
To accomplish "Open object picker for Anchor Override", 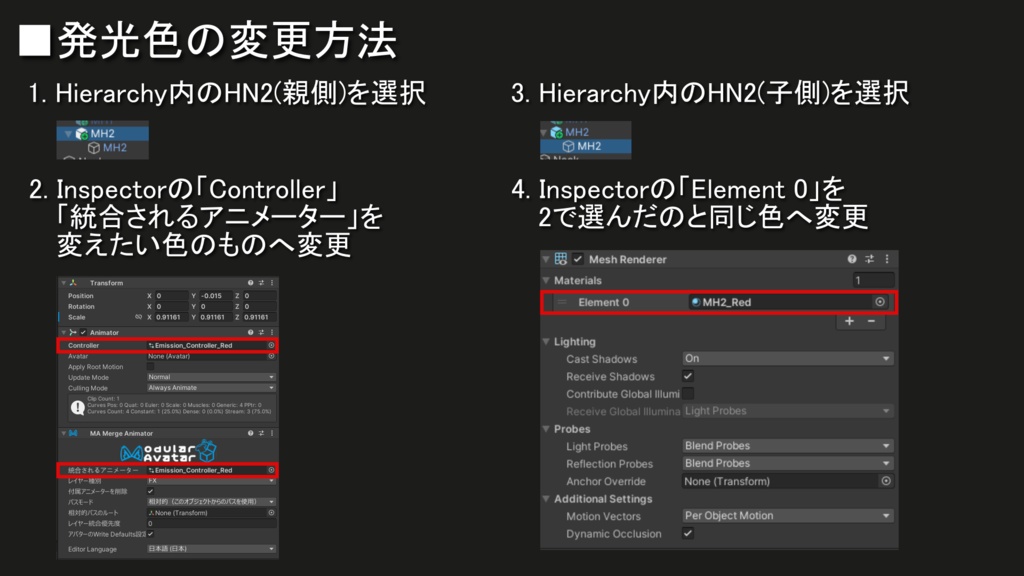I will (886, 481).
